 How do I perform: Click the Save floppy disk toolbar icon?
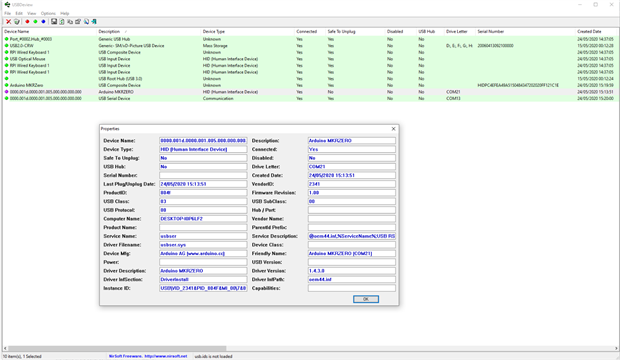tap(54, 22)
